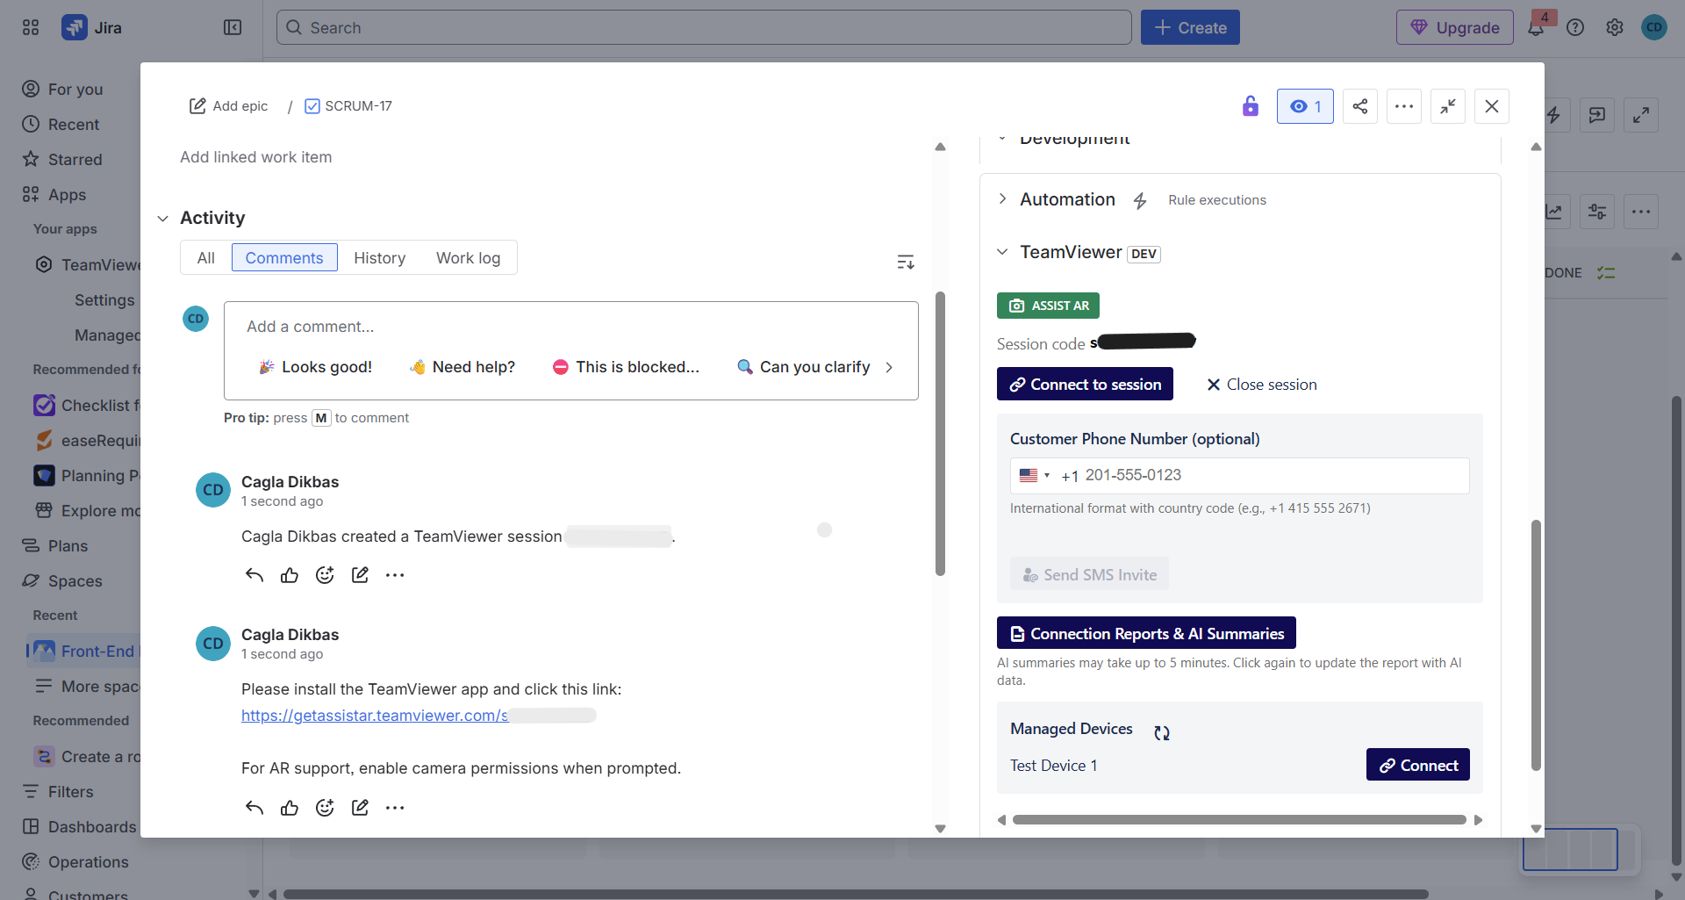Open the issue more actions menu
The height and width of the screenshot is (900, 1685).
coord(1404,106)
